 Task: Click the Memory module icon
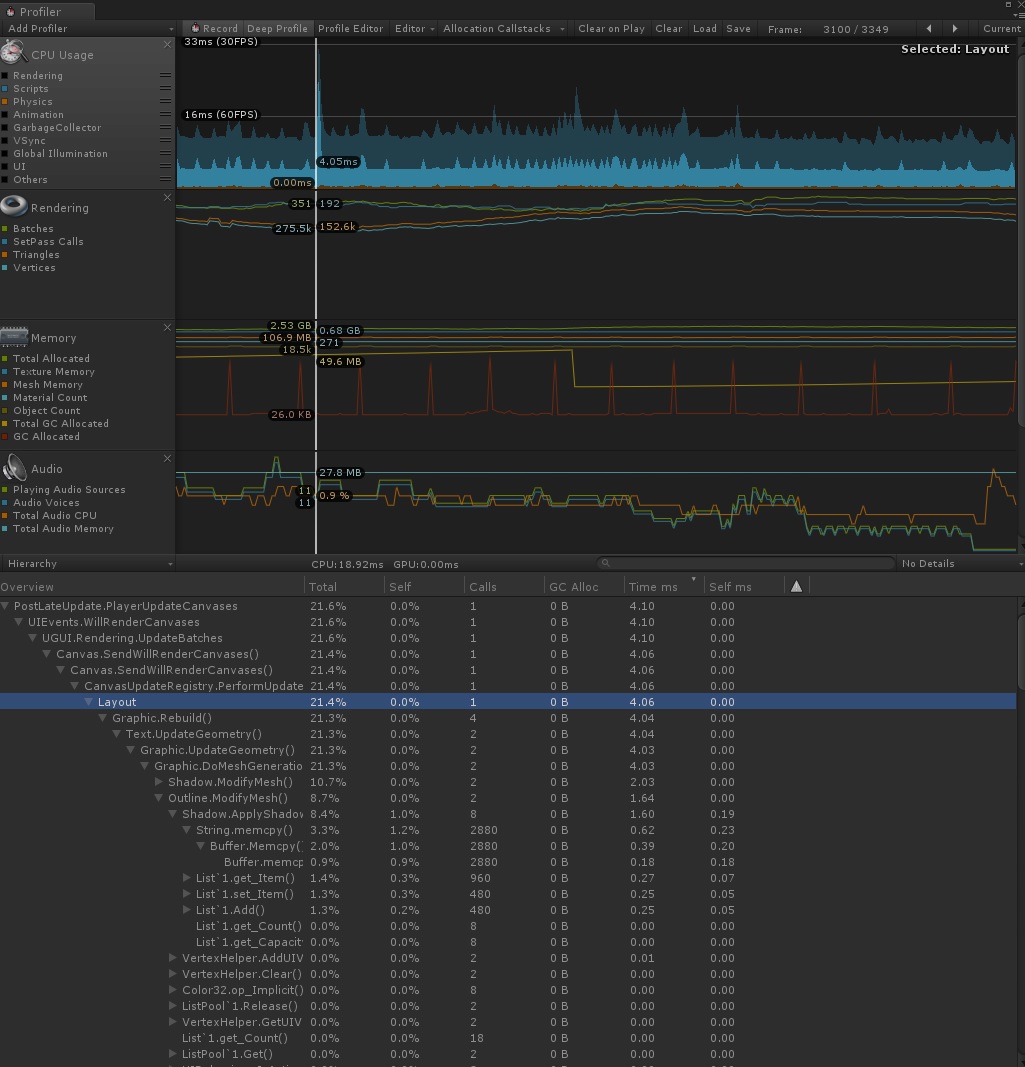click(x=13, y=336)
